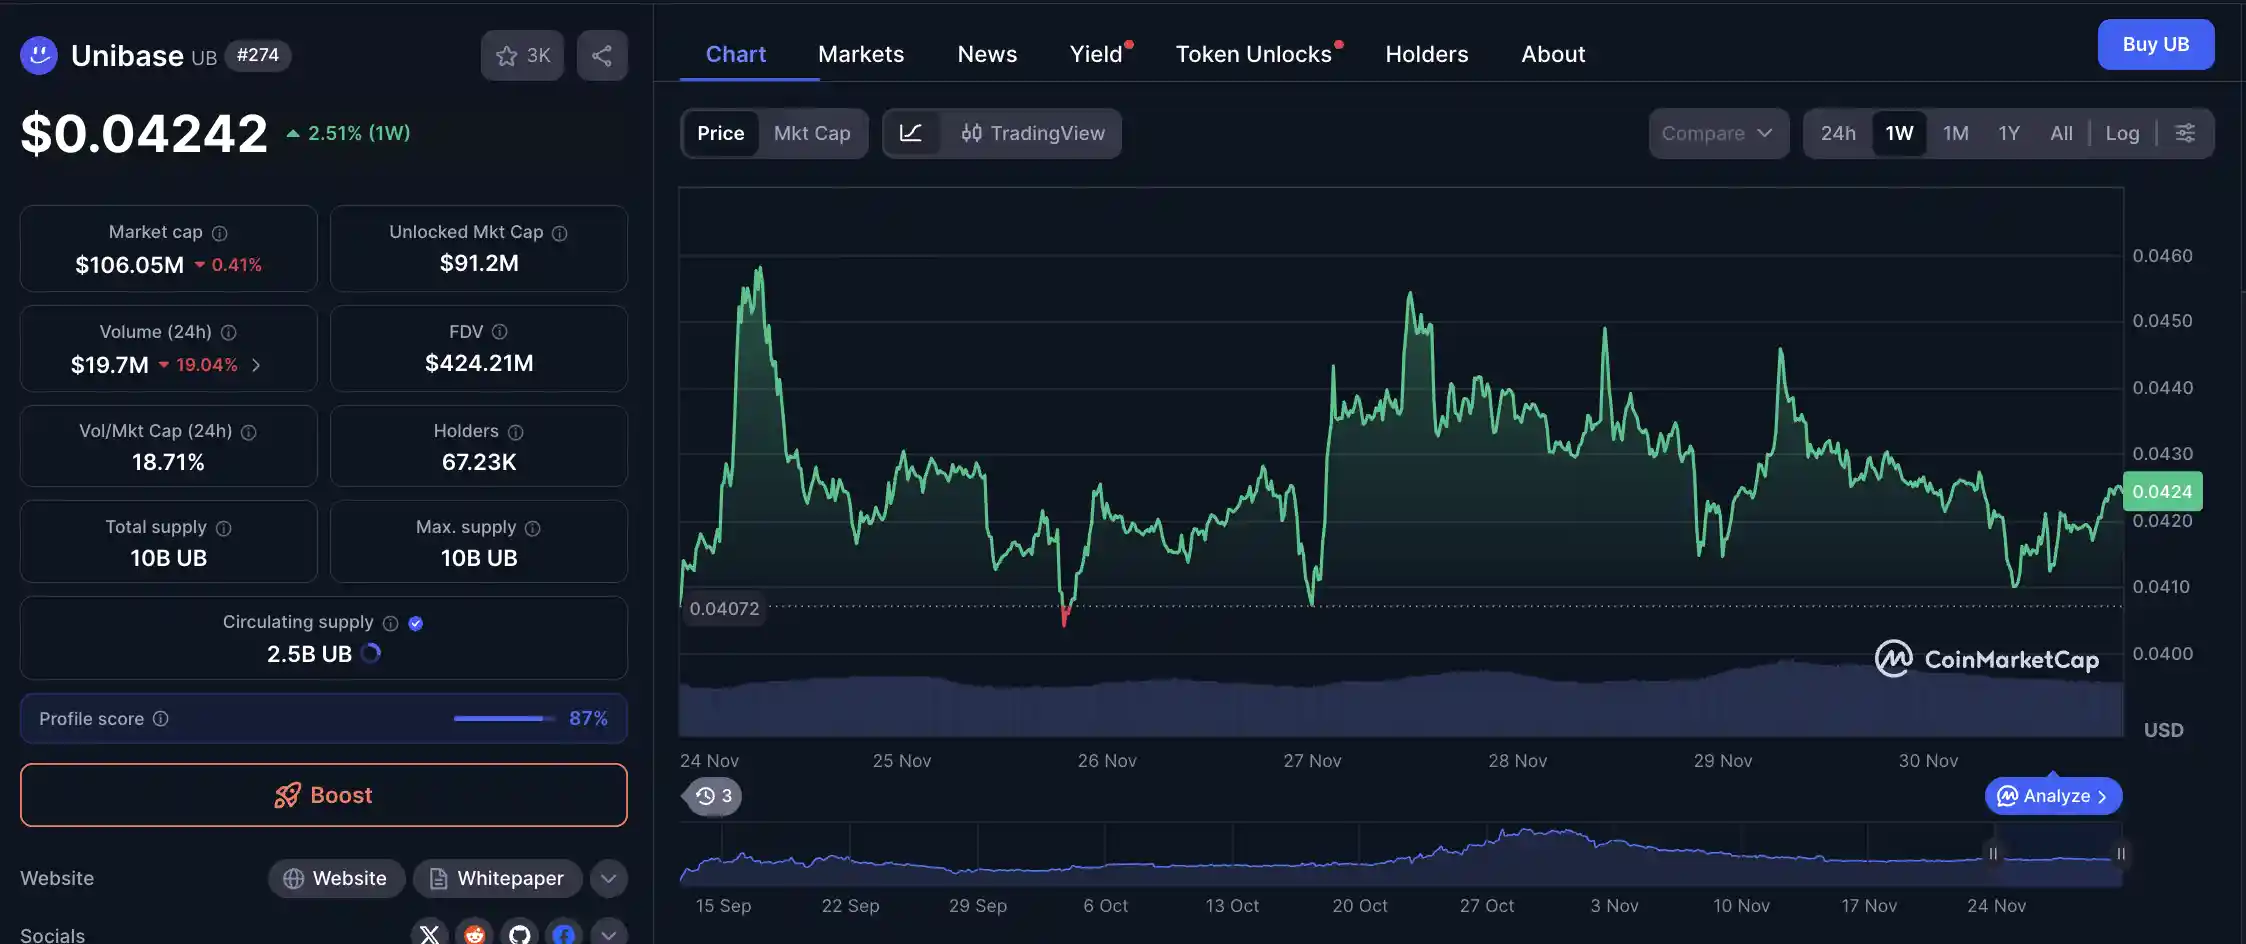This screenshot has height=944, width=2246.
Task: Click the Reddit community icon
Action: [x=474, y=934]
